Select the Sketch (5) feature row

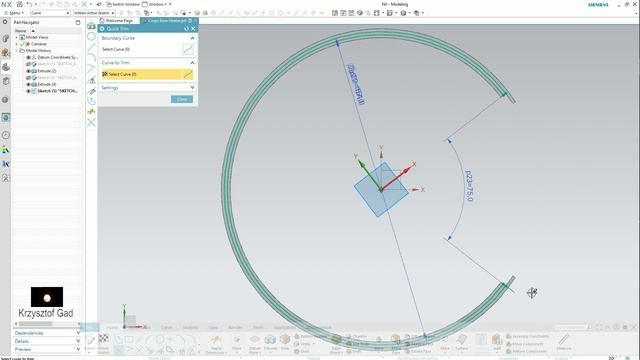coord(57,91)
